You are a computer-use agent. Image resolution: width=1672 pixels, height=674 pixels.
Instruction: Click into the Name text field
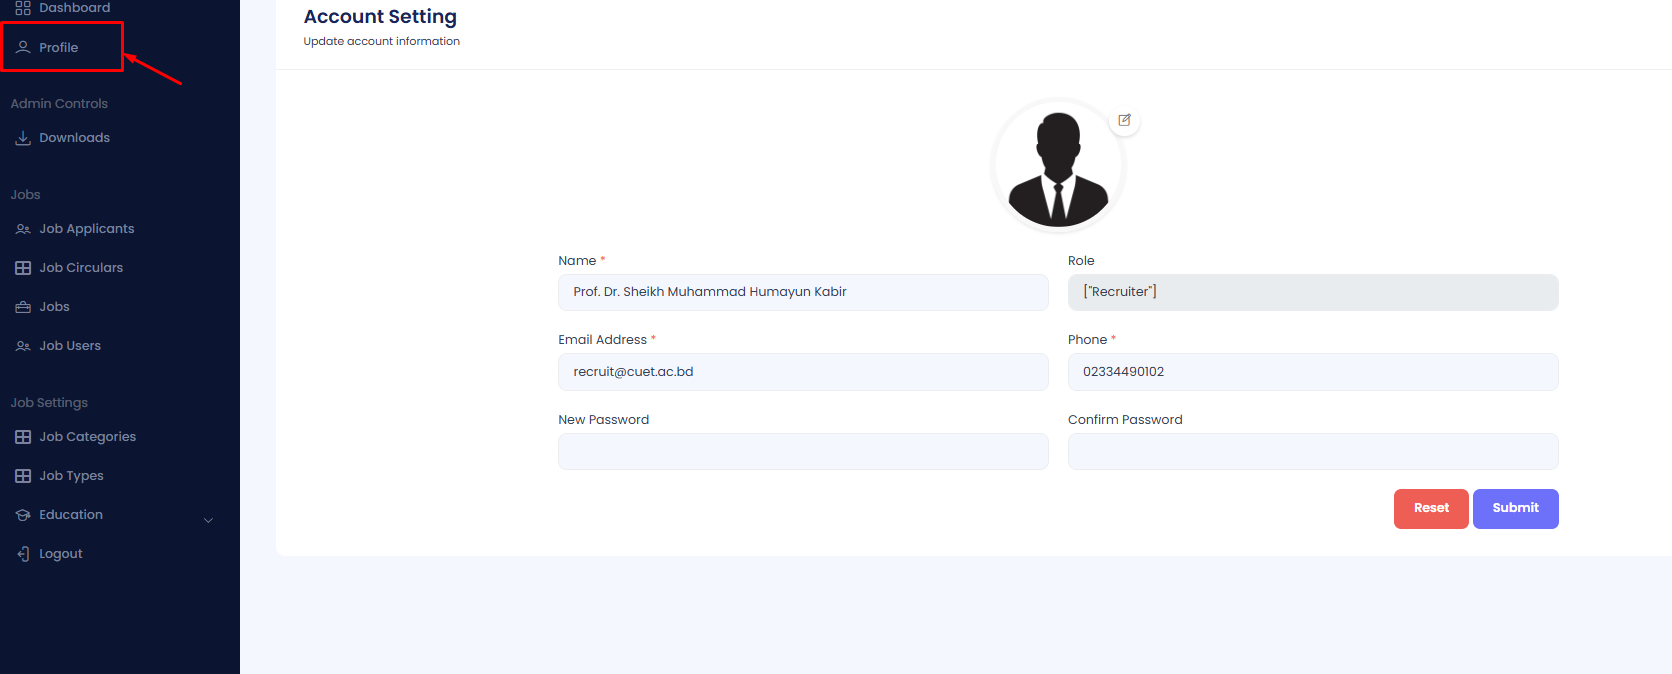click(x=802, y=292)
